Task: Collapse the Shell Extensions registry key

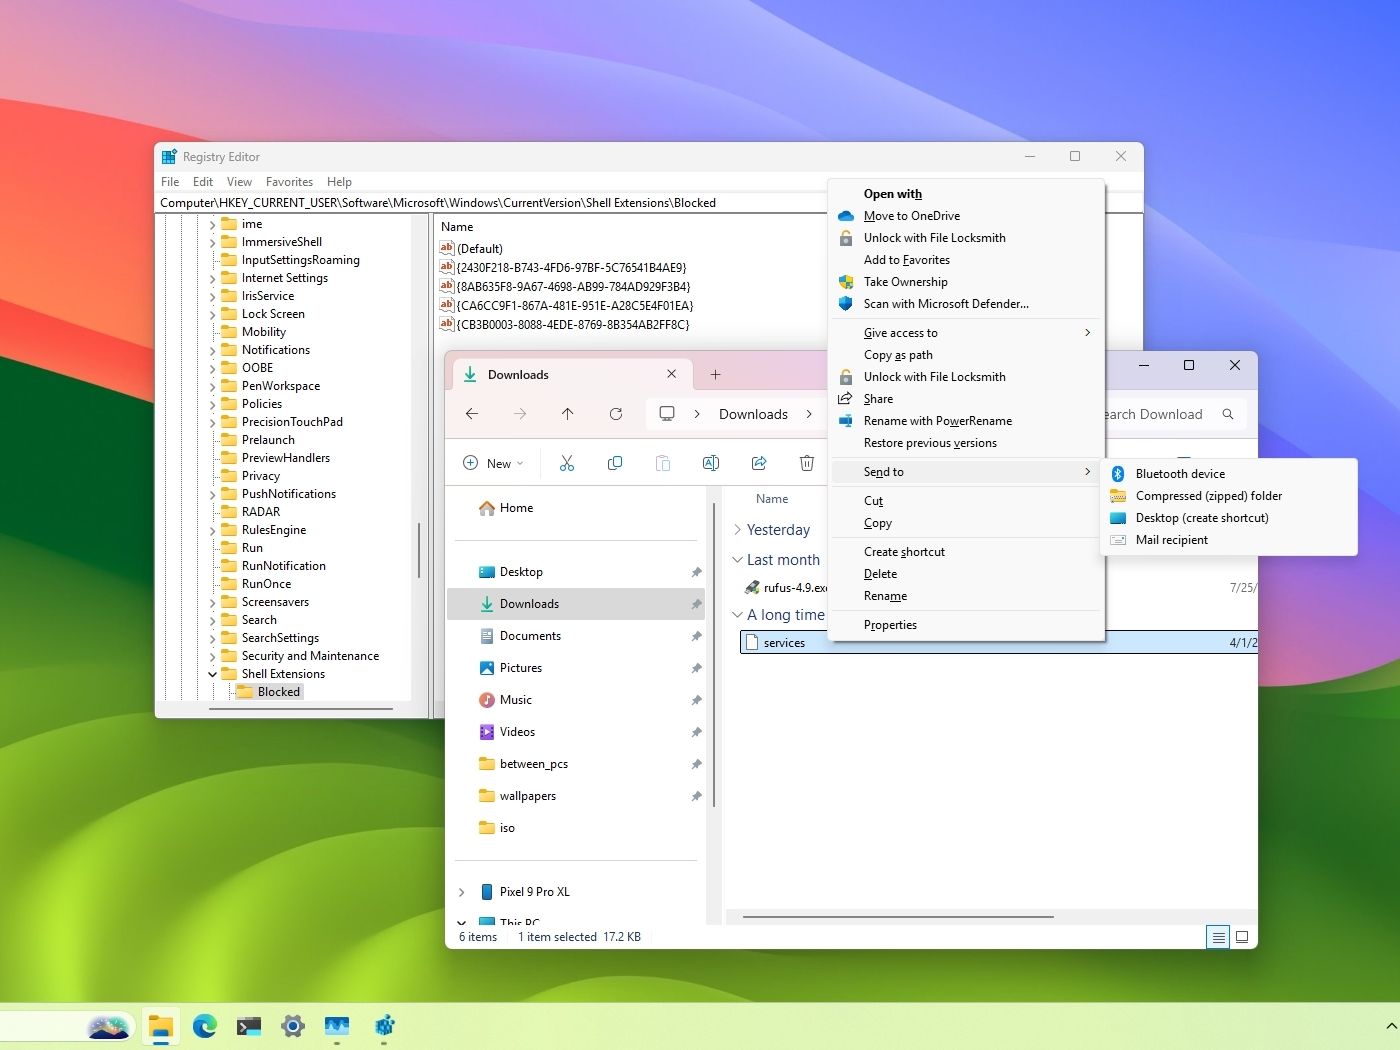Action: coord(213,674)
